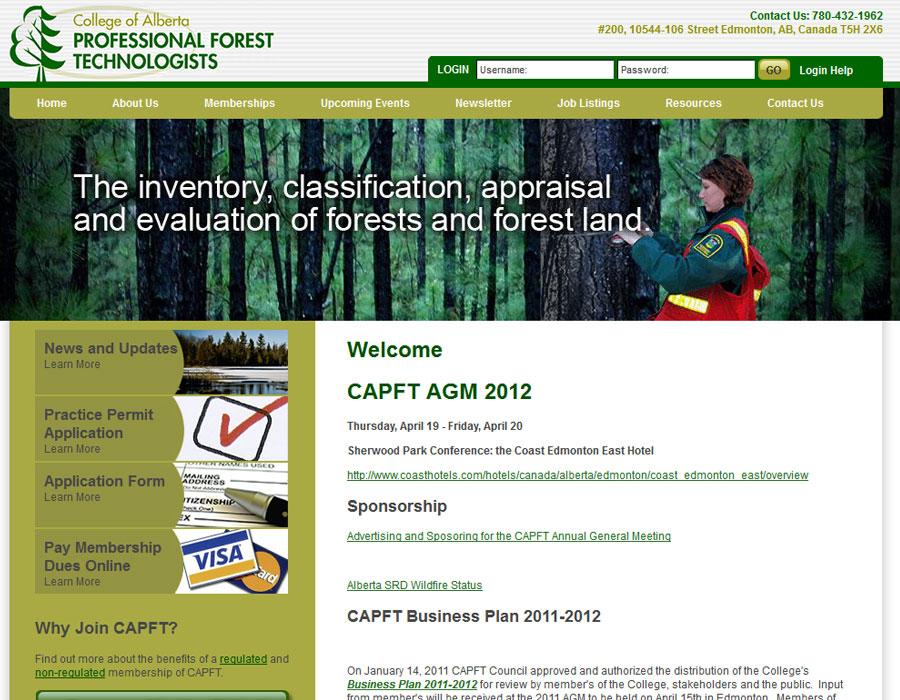Click the forest technologist banner image
Image resolution: width=900 pixels, height=700 pixels.
click(x=450, y=219)
